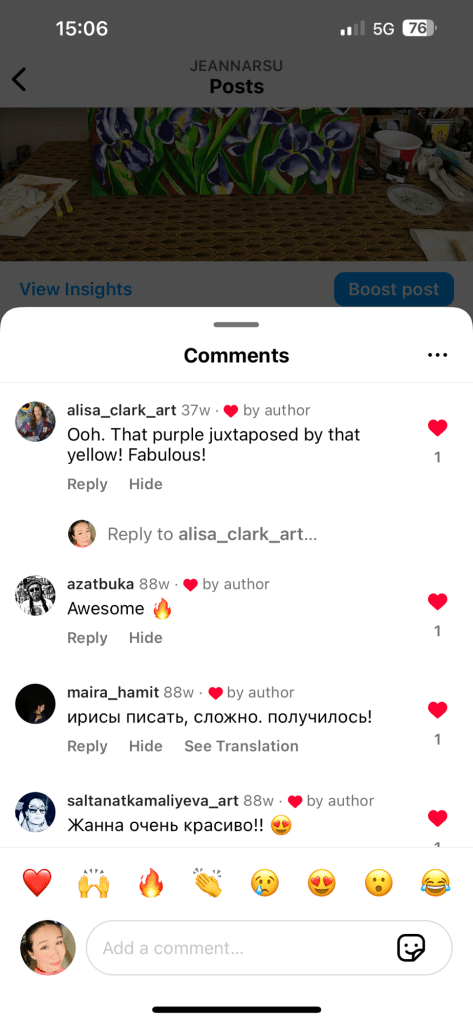
Task: See Translation of maira_hamit's comment
Action: coord(241,746)
